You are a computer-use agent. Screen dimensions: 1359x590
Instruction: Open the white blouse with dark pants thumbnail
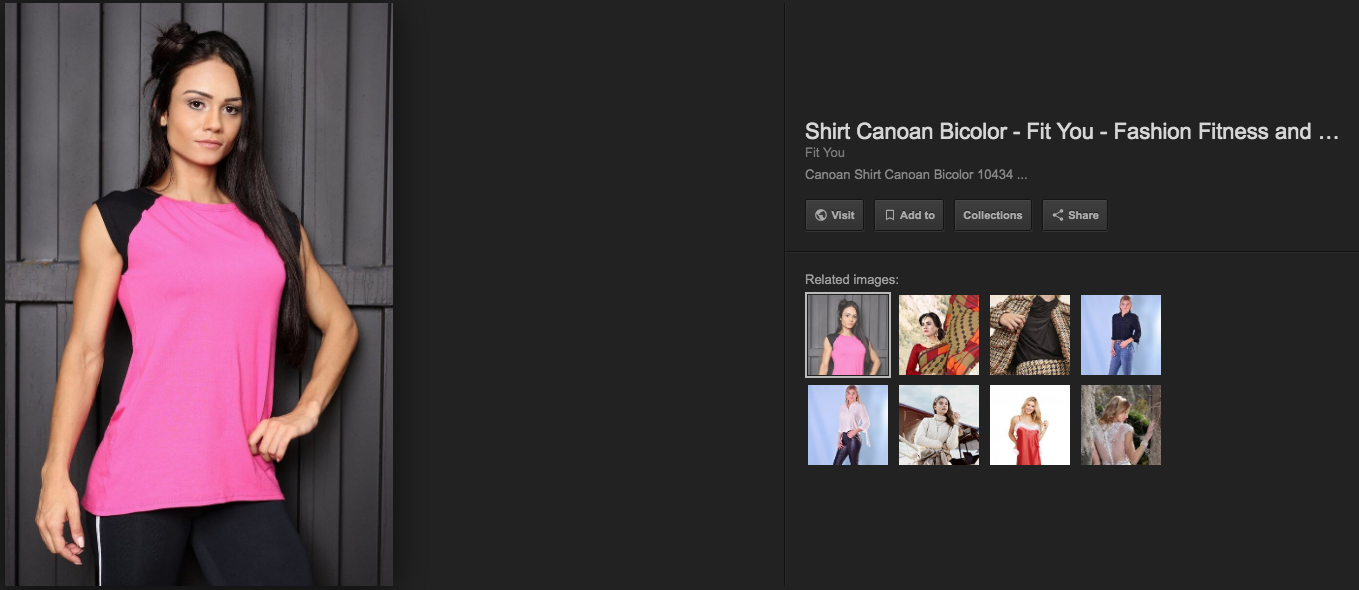click(848, 425)
